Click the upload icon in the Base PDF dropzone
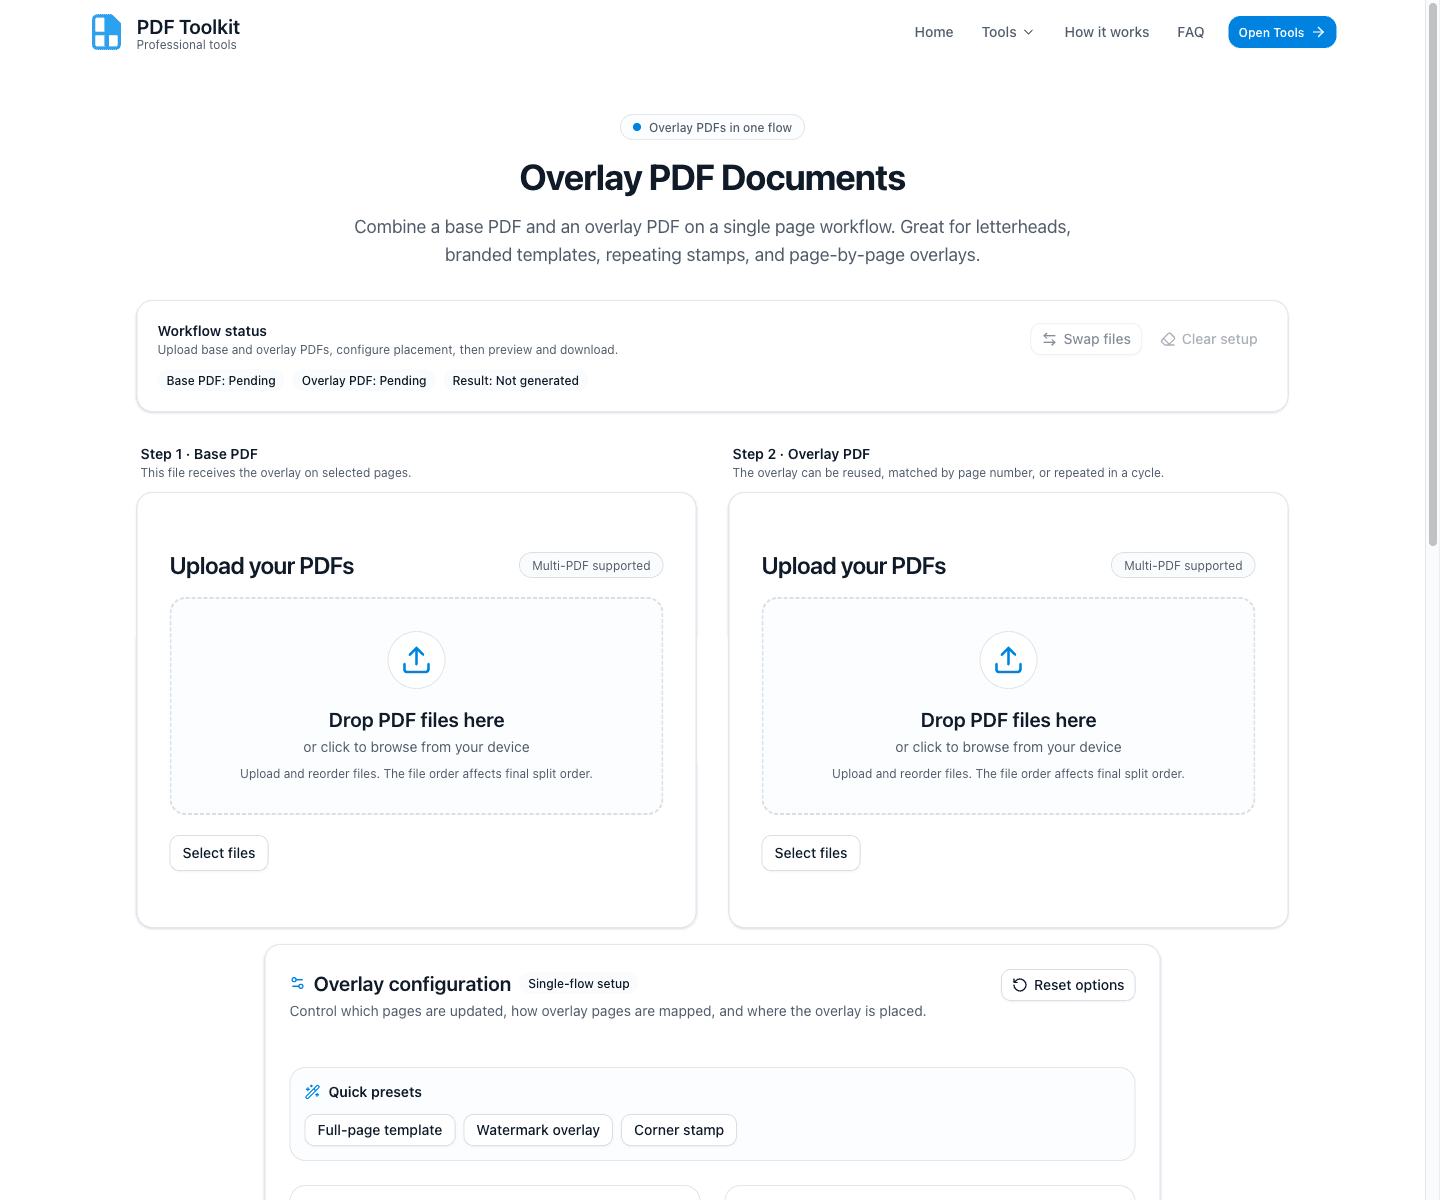This screenshot has width=1440, height=1200. click(416, 660)
